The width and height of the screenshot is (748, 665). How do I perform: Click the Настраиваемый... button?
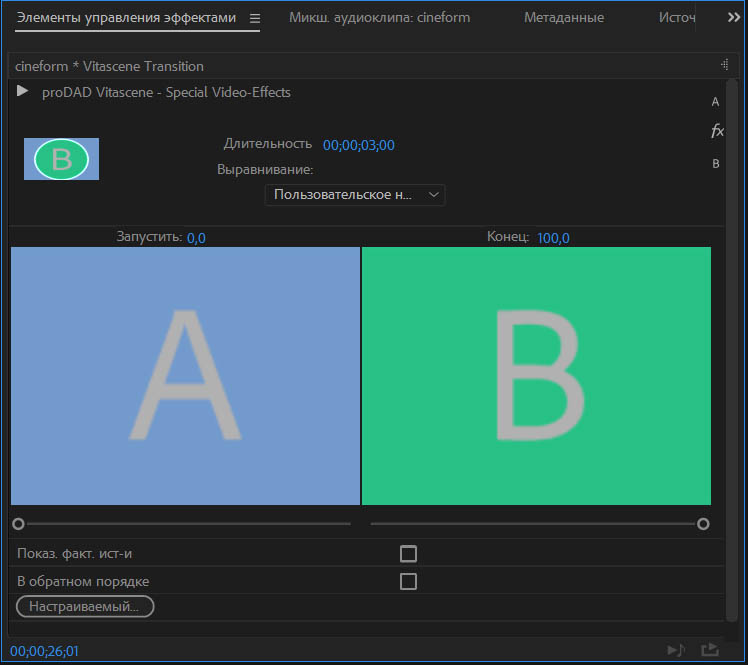coord(85,606)
